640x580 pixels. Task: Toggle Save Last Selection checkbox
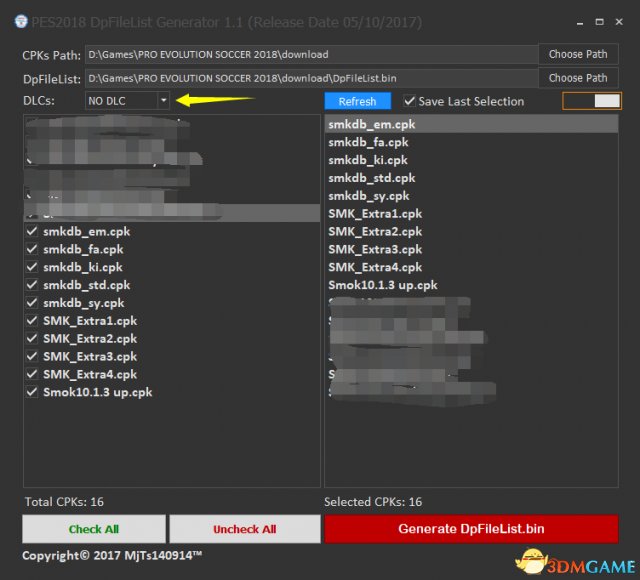(409, 101)
